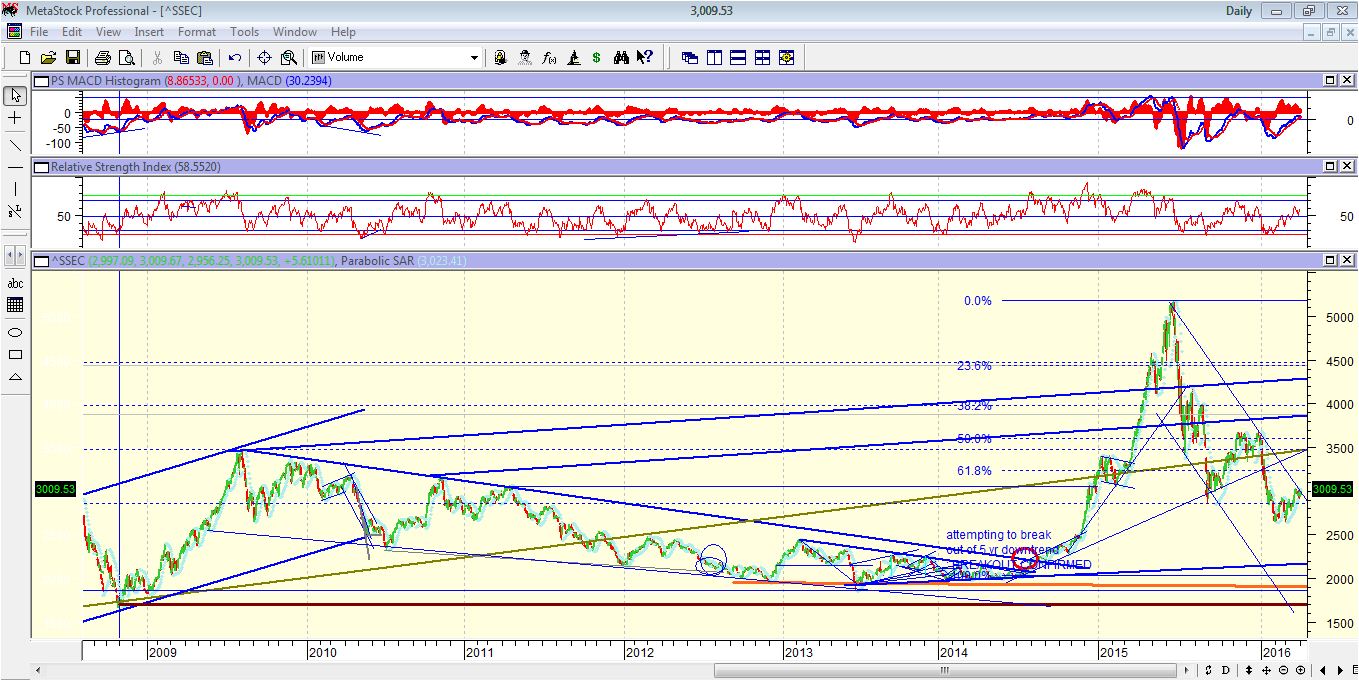Expand the PS MACD Histogram pane control

tap(1328, 80)
